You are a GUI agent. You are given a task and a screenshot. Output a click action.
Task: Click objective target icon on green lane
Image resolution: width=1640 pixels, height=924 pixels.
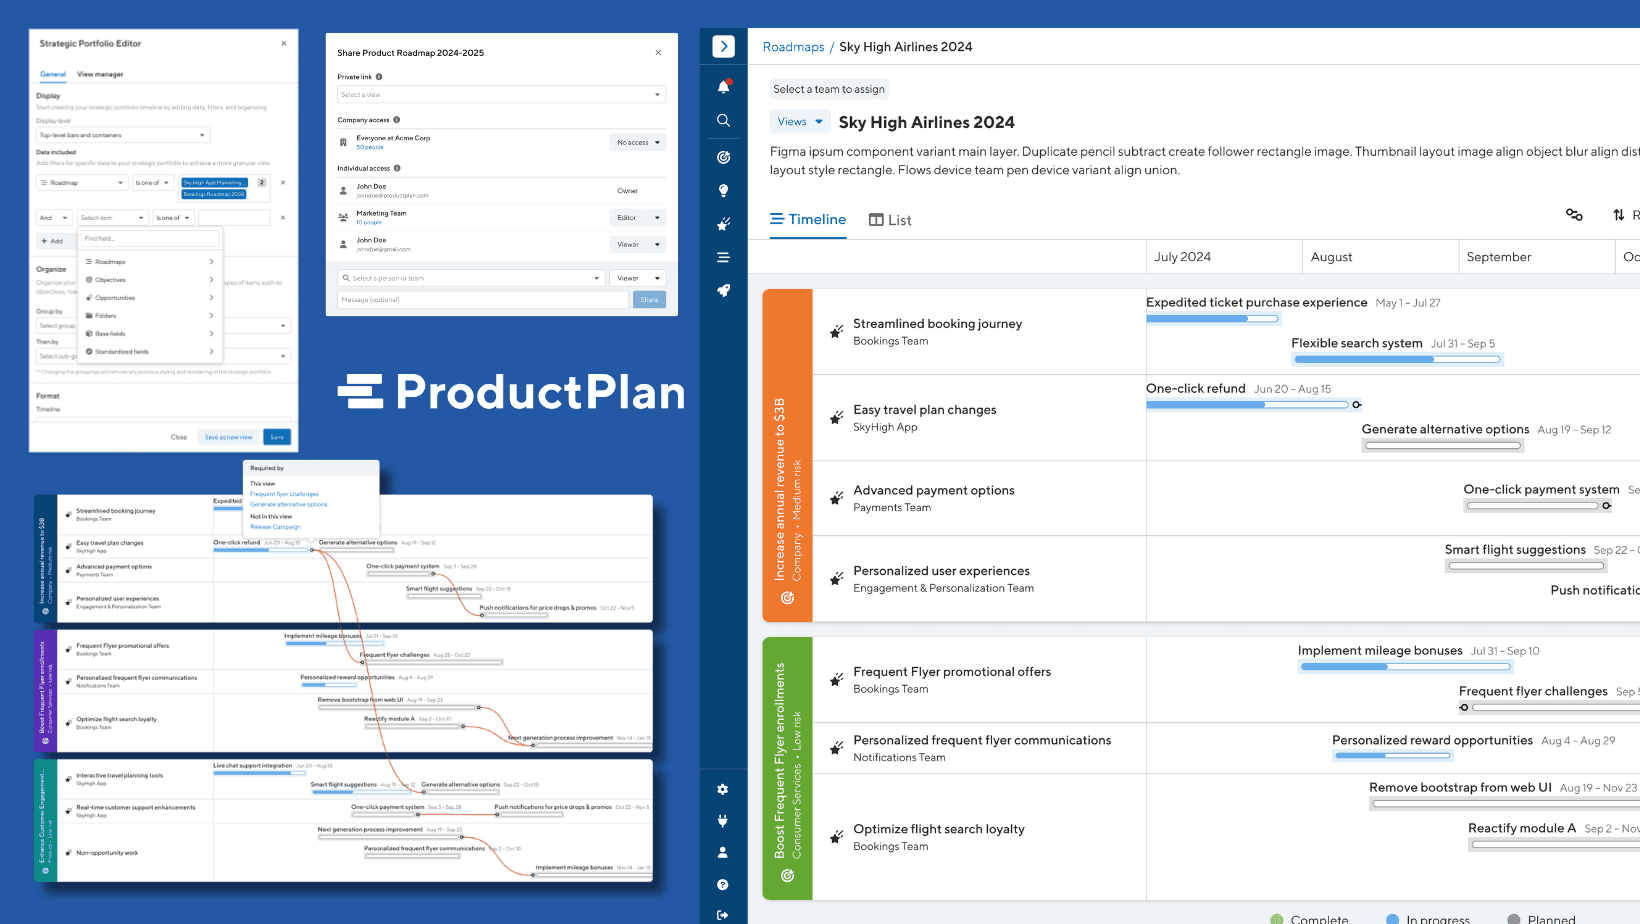pyautogui.click(x=787, y=876)
